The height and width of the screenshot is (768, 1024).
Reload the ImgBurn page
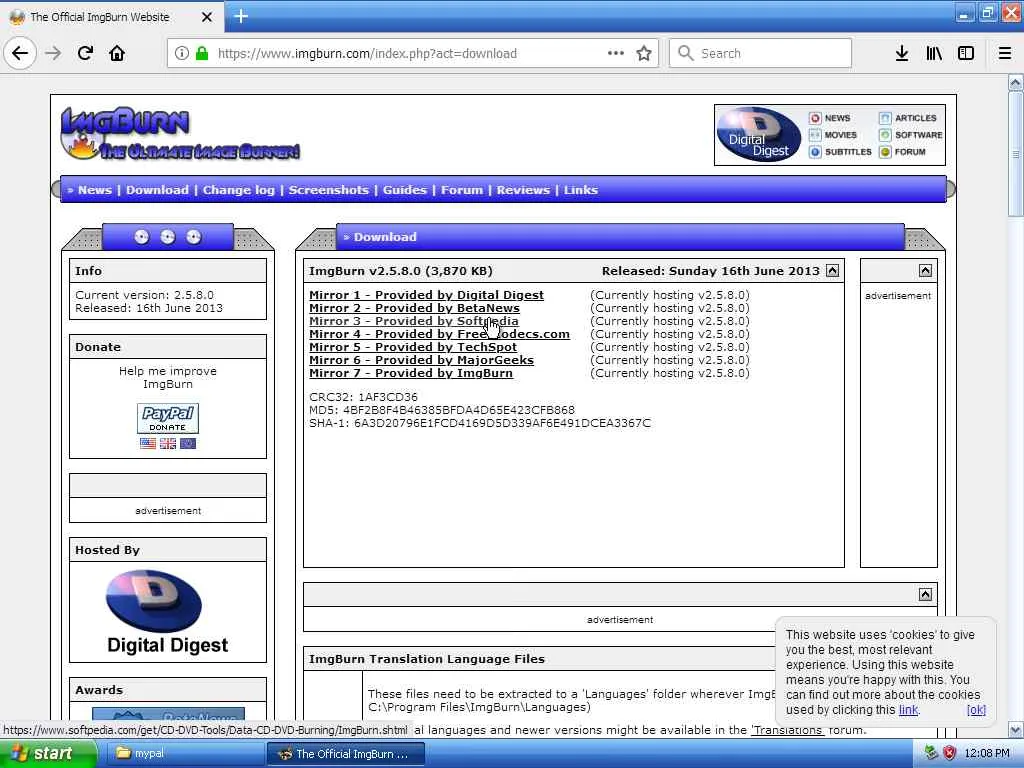pyautogui.click(x=86, y=53)
